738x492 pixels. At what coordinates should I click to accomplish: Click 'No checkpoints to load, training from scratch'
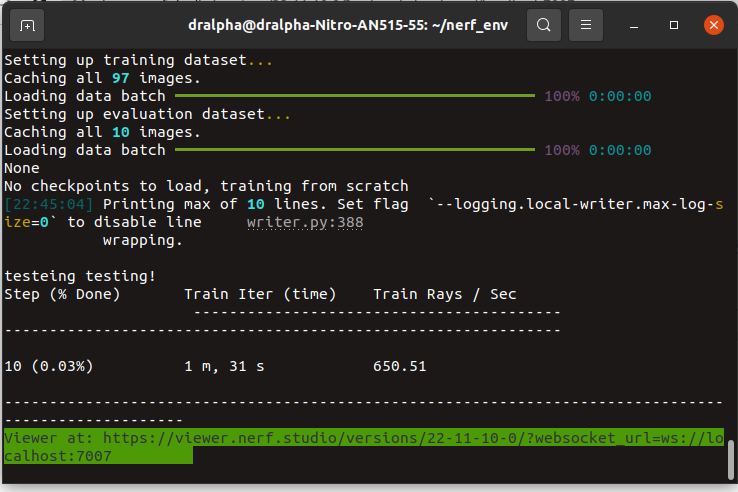click(206, 186)
